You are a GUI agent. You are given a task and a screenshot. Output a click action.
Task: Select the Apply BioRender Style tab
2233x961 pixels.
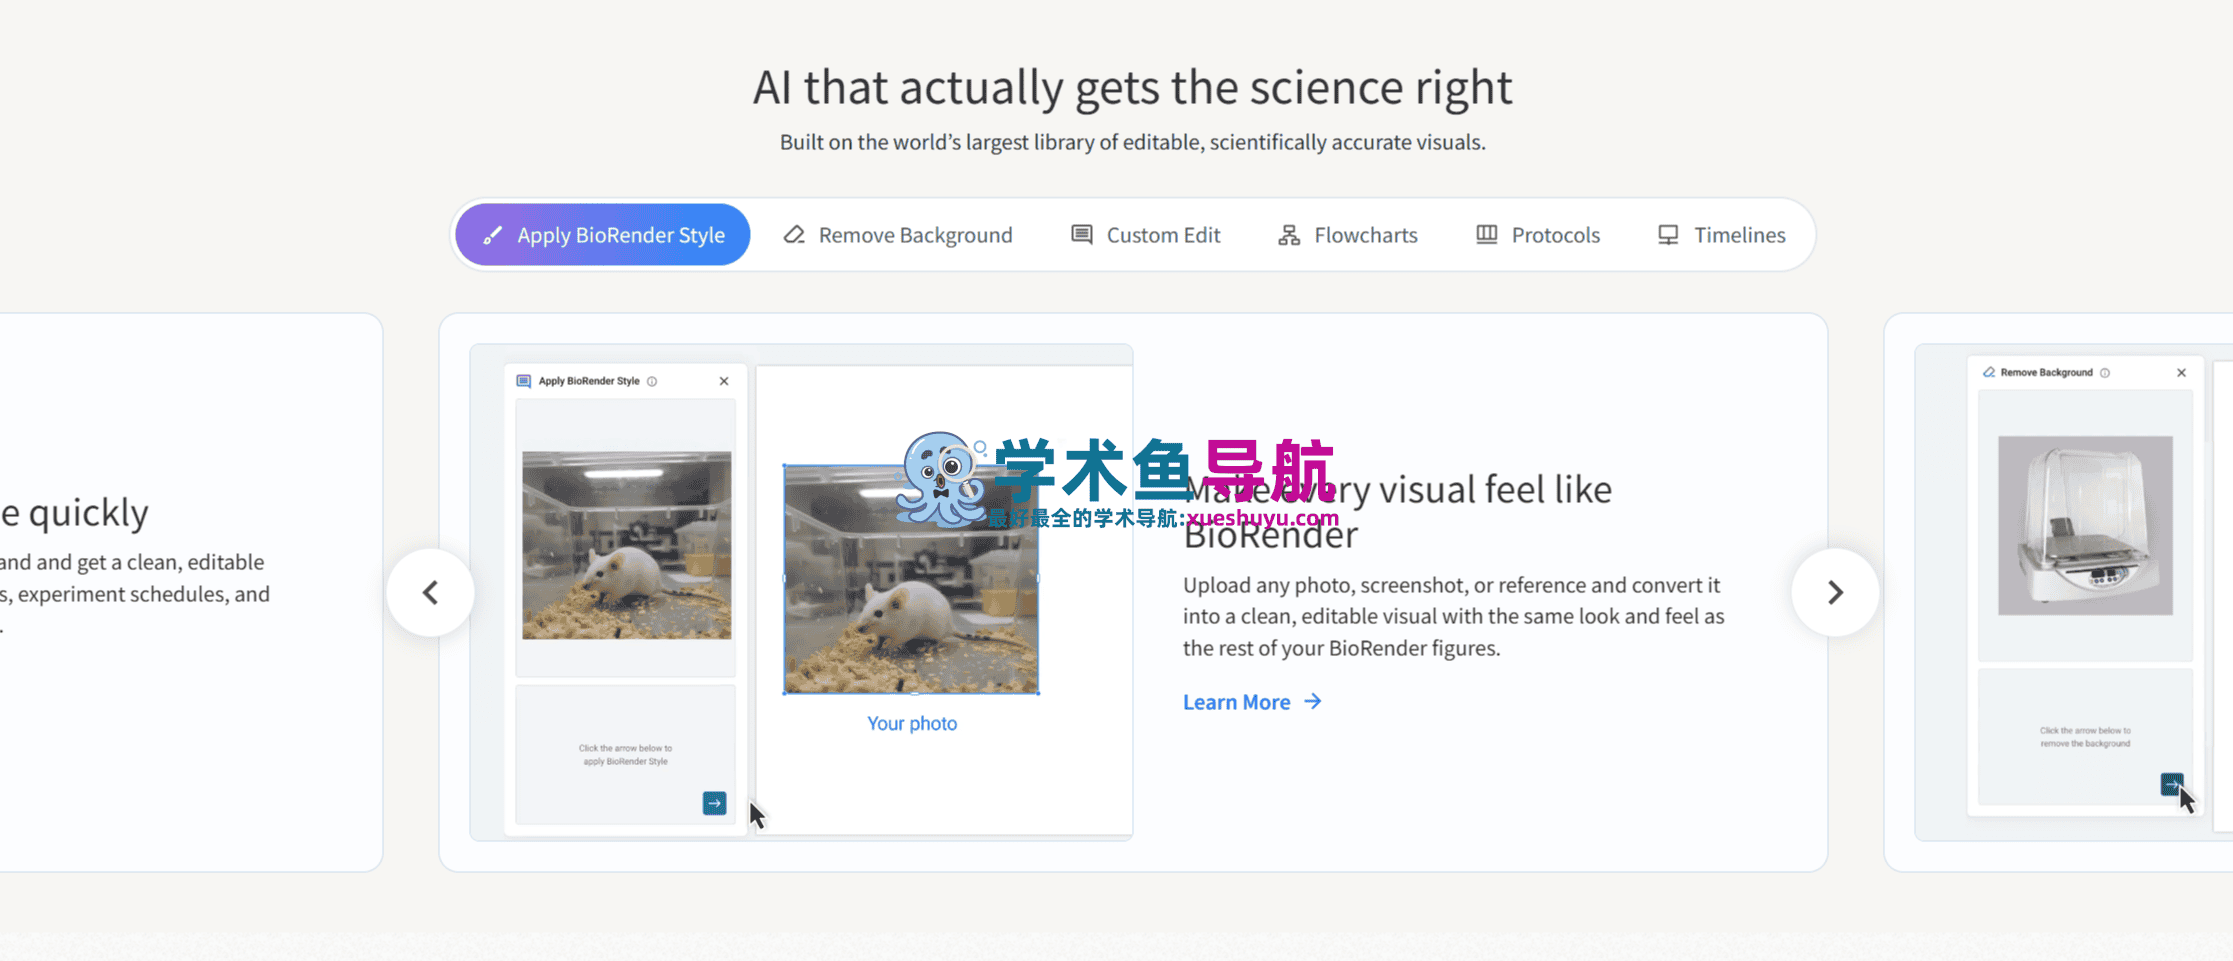click(x=603, y=235)
